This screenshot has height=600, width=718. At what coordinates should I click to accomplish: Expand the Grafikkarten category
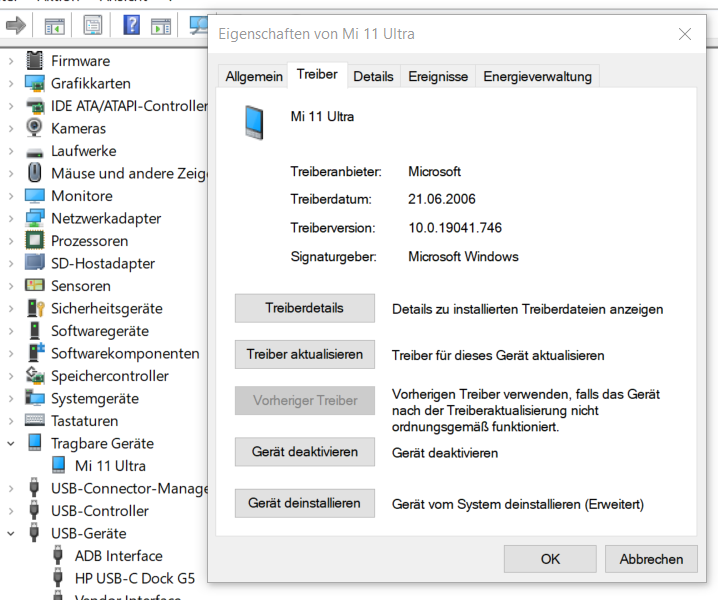[x=11, y=83]
